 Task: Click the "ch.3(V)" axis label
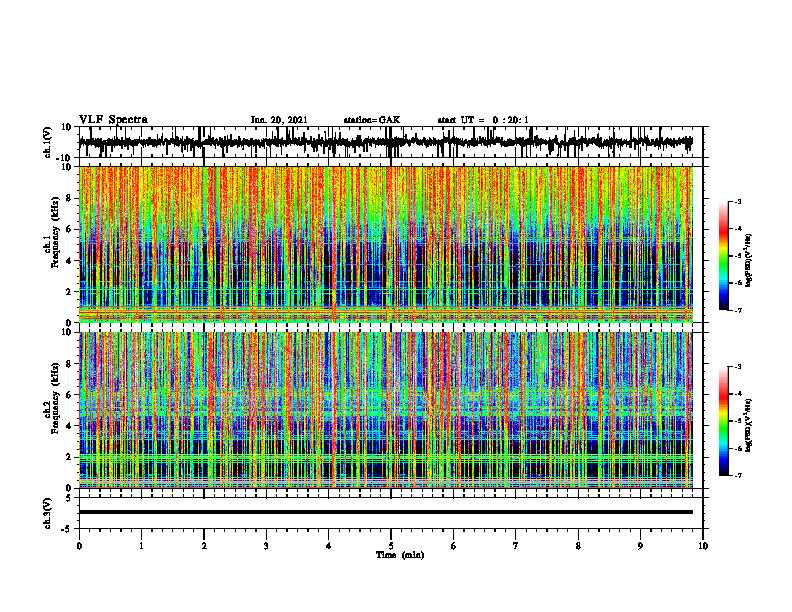tap(48, 513)
